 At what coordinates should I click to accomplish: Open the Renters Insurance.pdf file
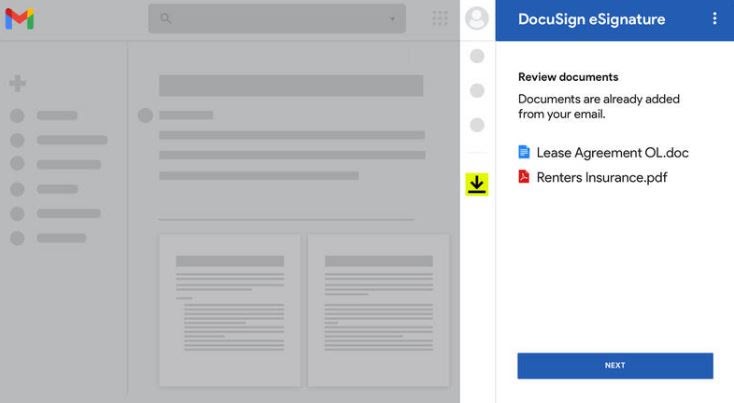pyautogui.click(x=593, y=177)
